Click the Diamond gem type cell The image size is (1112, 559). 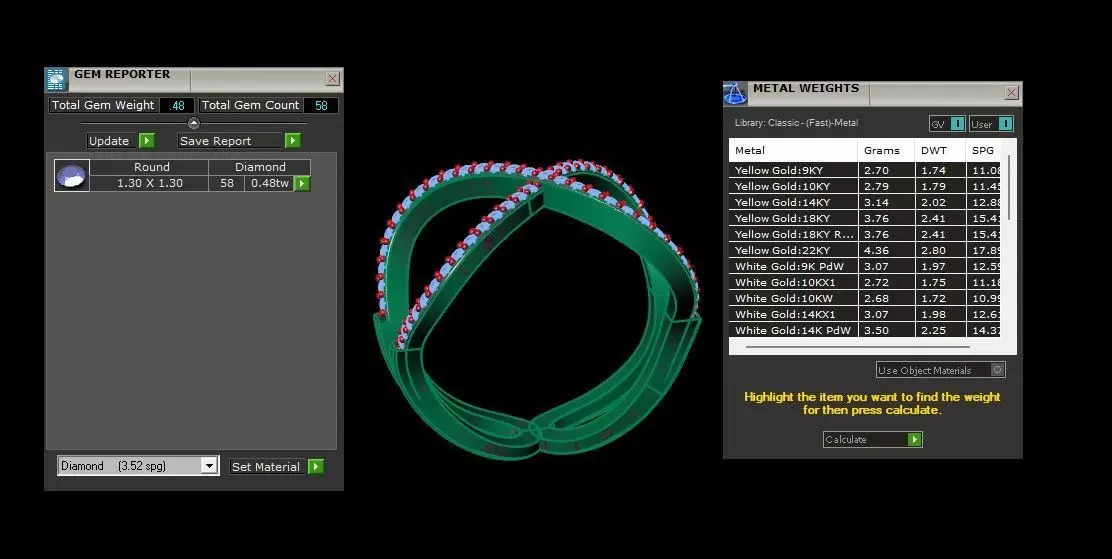260,167
